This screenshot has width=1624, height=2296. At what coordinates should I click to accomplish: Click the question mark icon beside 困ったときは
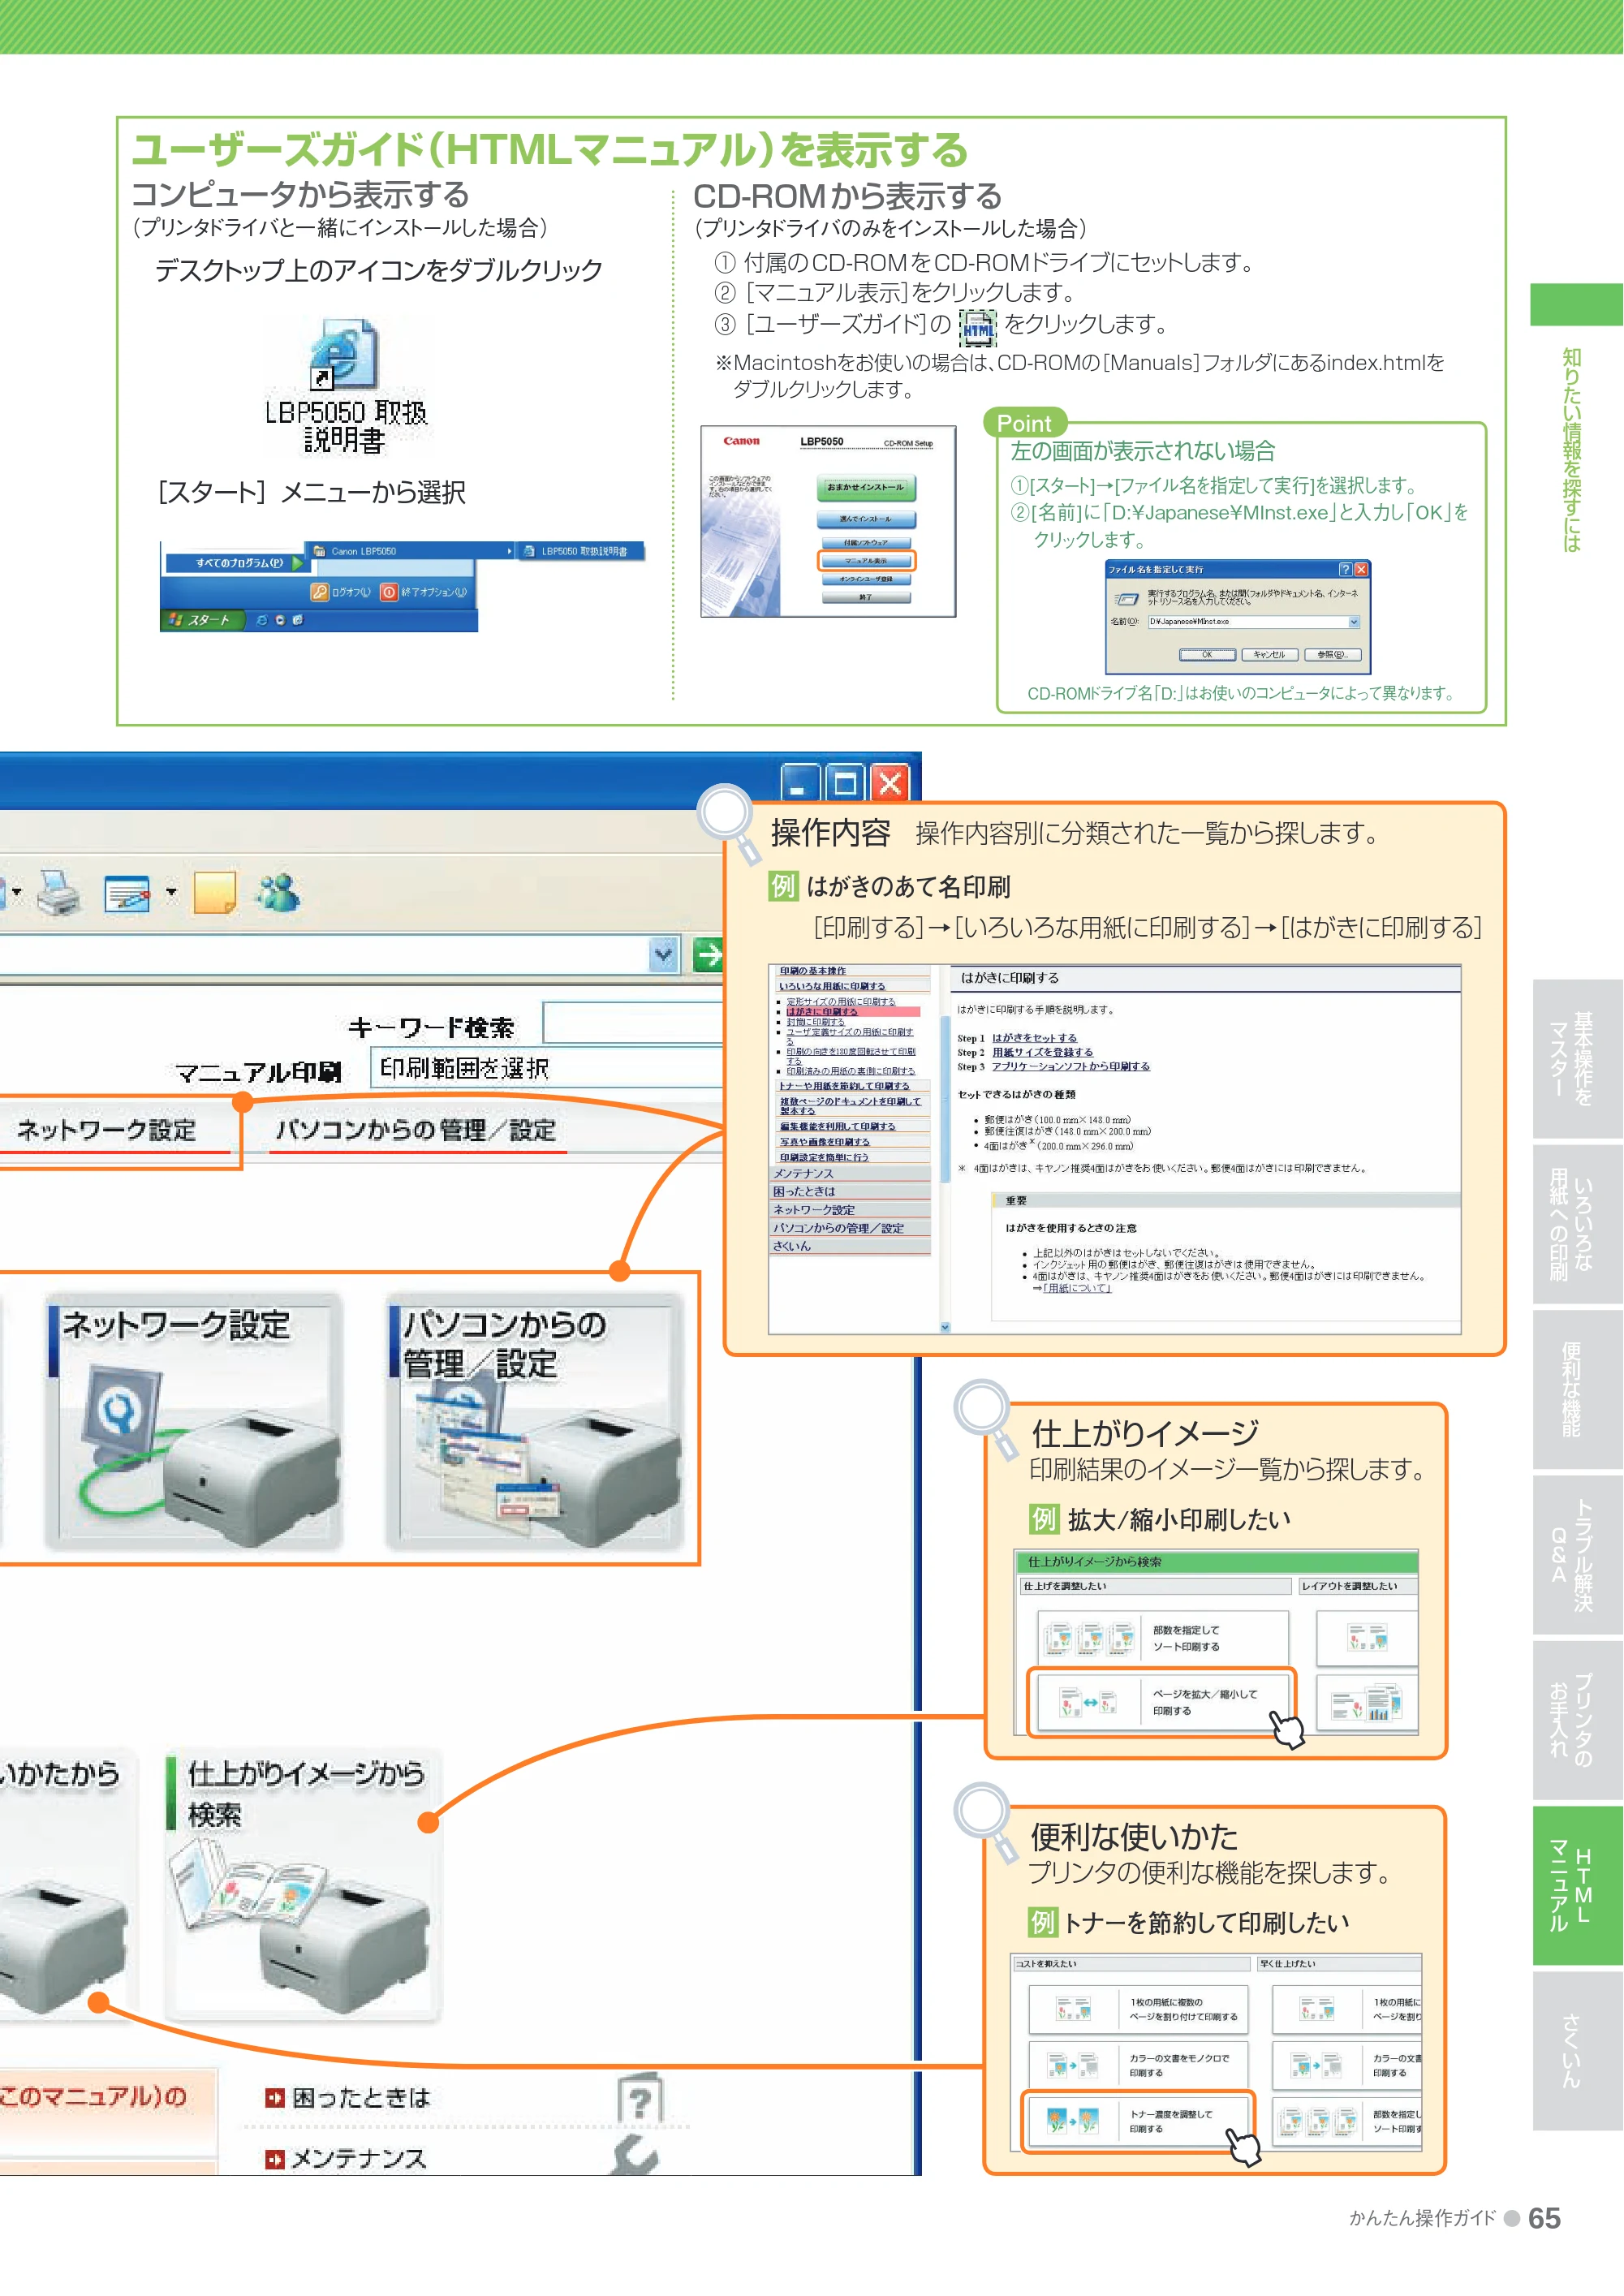[x=640, y=2098]
